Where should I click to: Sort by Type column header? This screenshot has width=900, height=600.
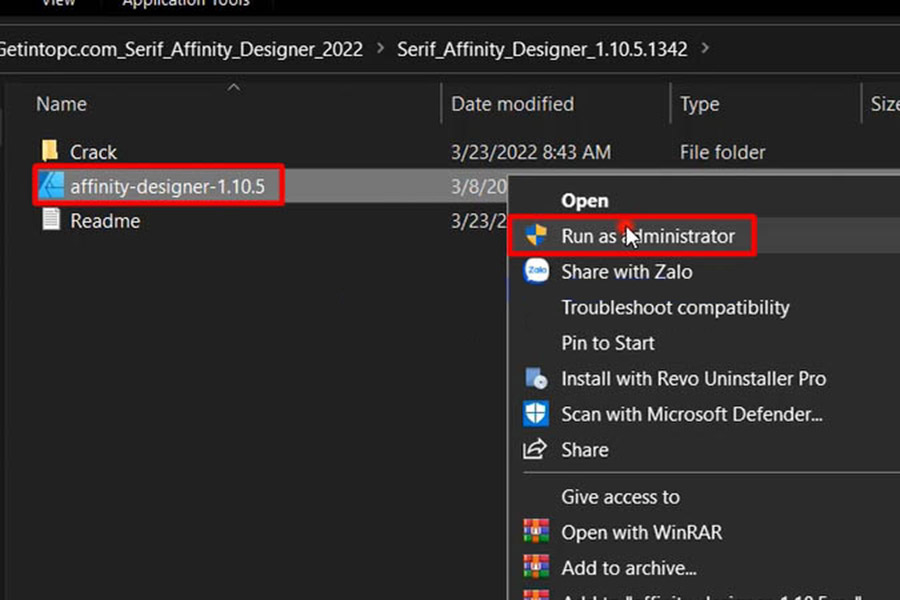[x=699, y=104]
